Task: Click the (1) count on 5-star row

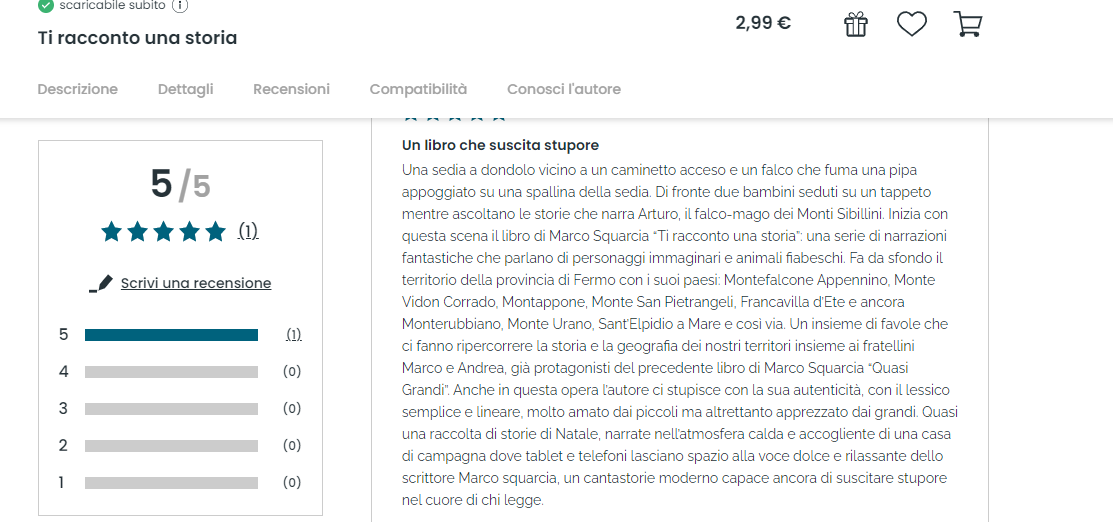Action: [x=293, y=335]
